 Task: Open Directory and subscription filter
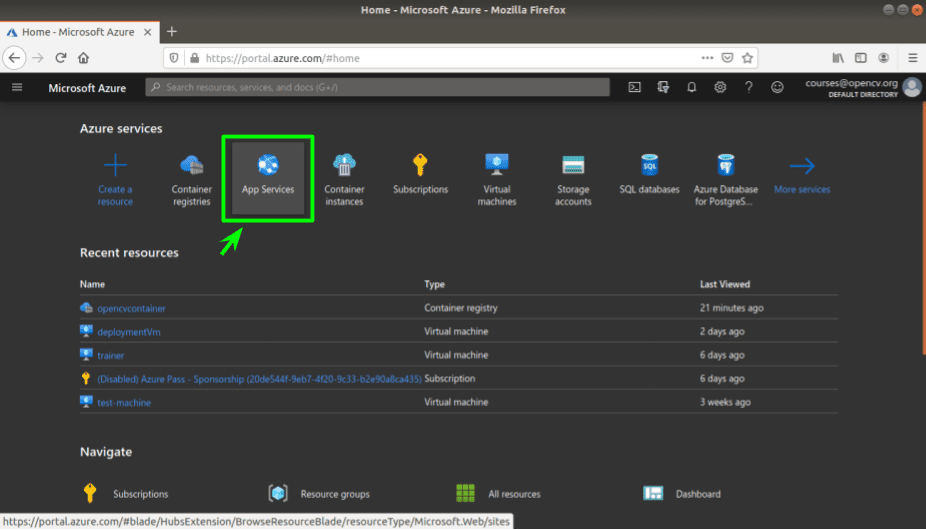click(x=663, y=87)
